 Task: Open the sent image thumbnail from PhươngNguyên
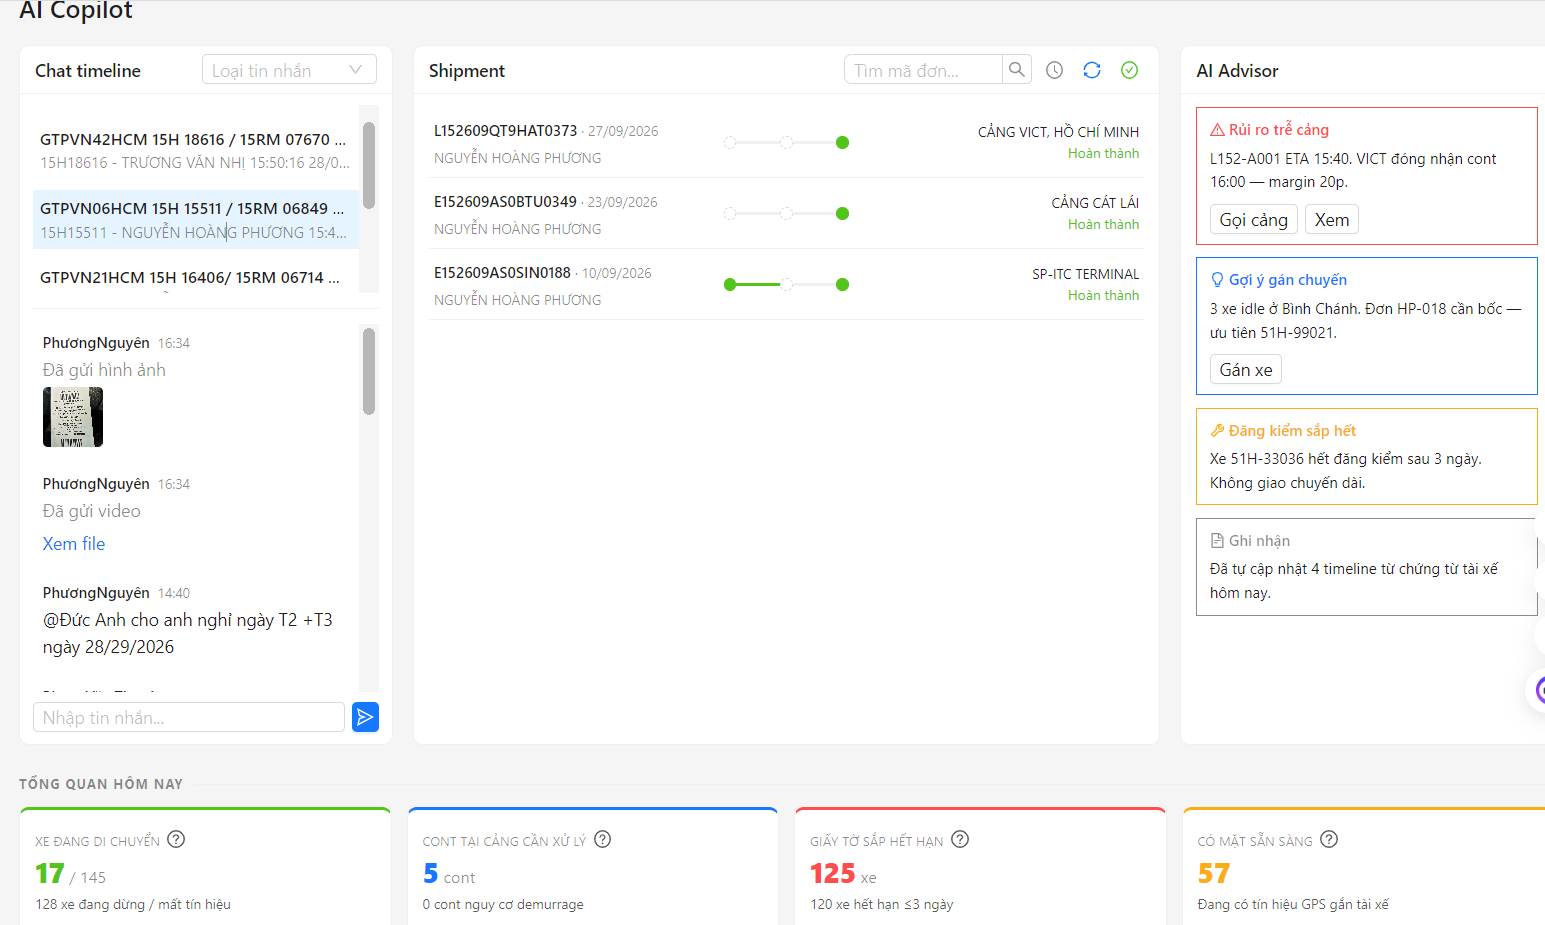(x=73, y=417)
